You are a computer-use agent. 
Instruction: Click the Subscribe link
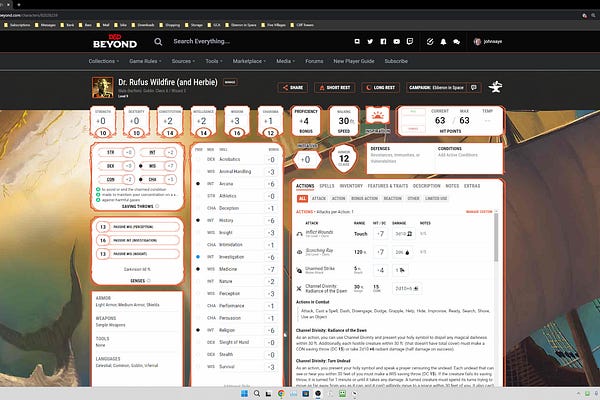pos(396,61)
